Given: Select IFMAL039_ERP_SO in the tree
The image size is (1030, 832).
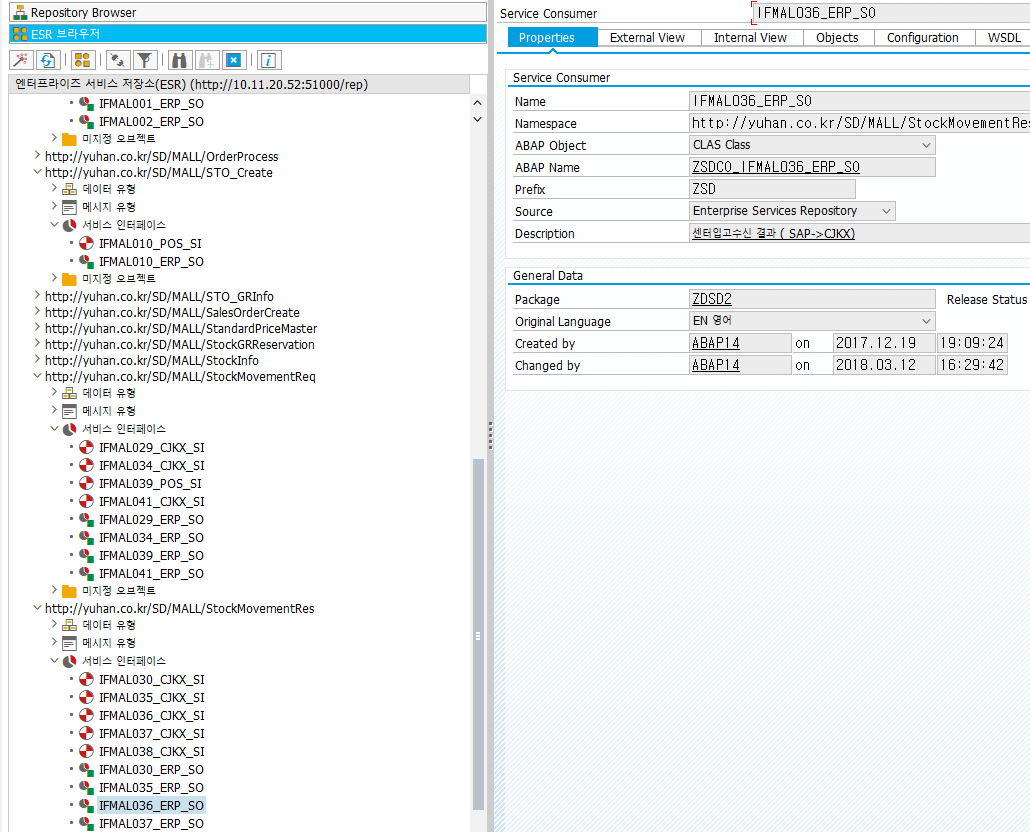Looking at the screenshot, I should (151, 556).
